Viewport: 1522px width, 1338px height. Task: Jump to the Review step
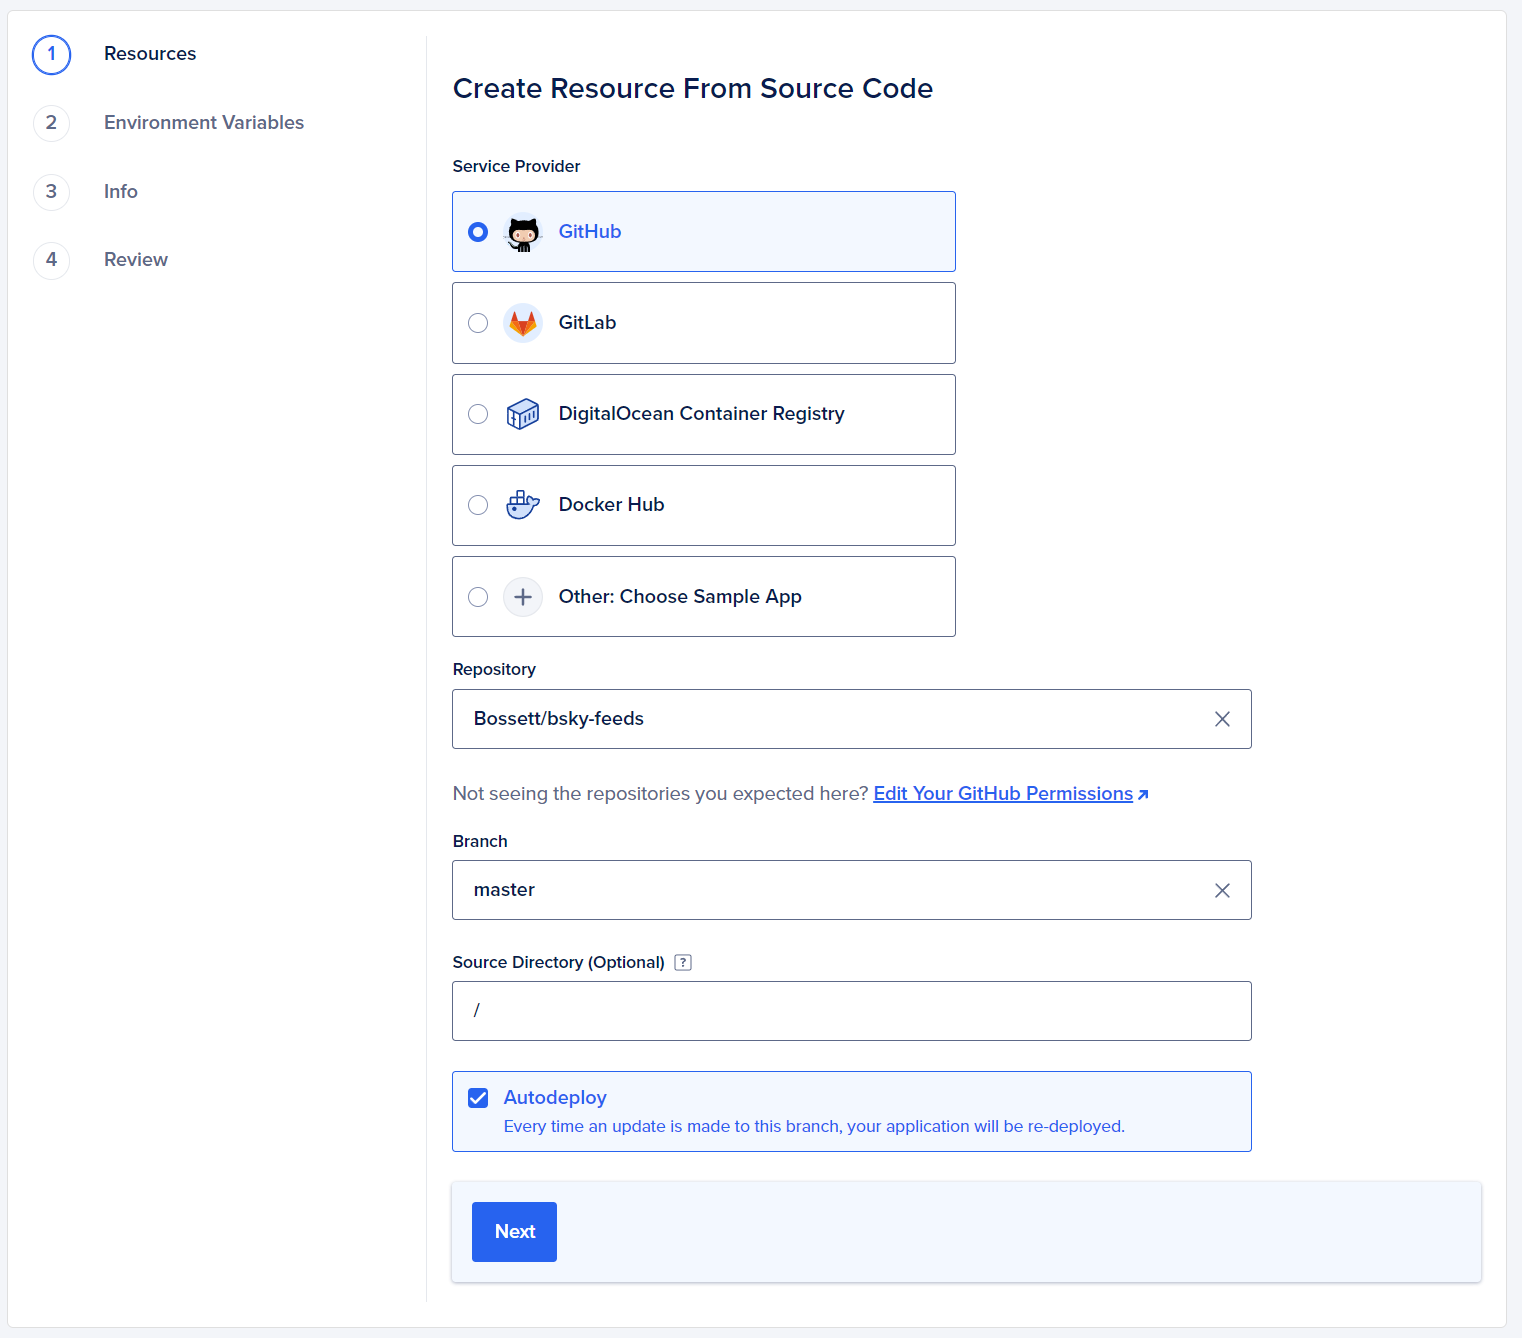pos(136,260)
